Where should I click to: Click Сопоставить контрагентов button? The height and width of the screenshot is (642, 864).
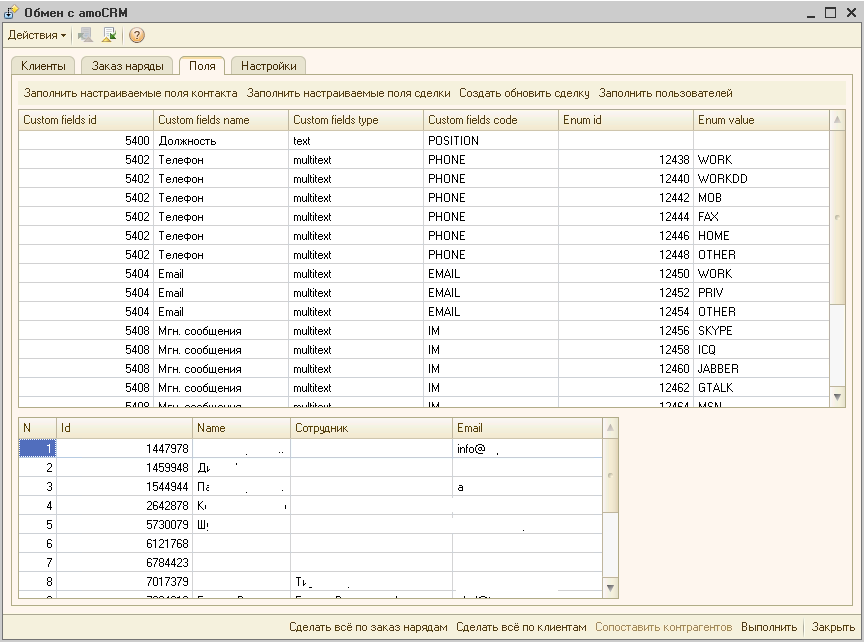click(x=663, y=627)
